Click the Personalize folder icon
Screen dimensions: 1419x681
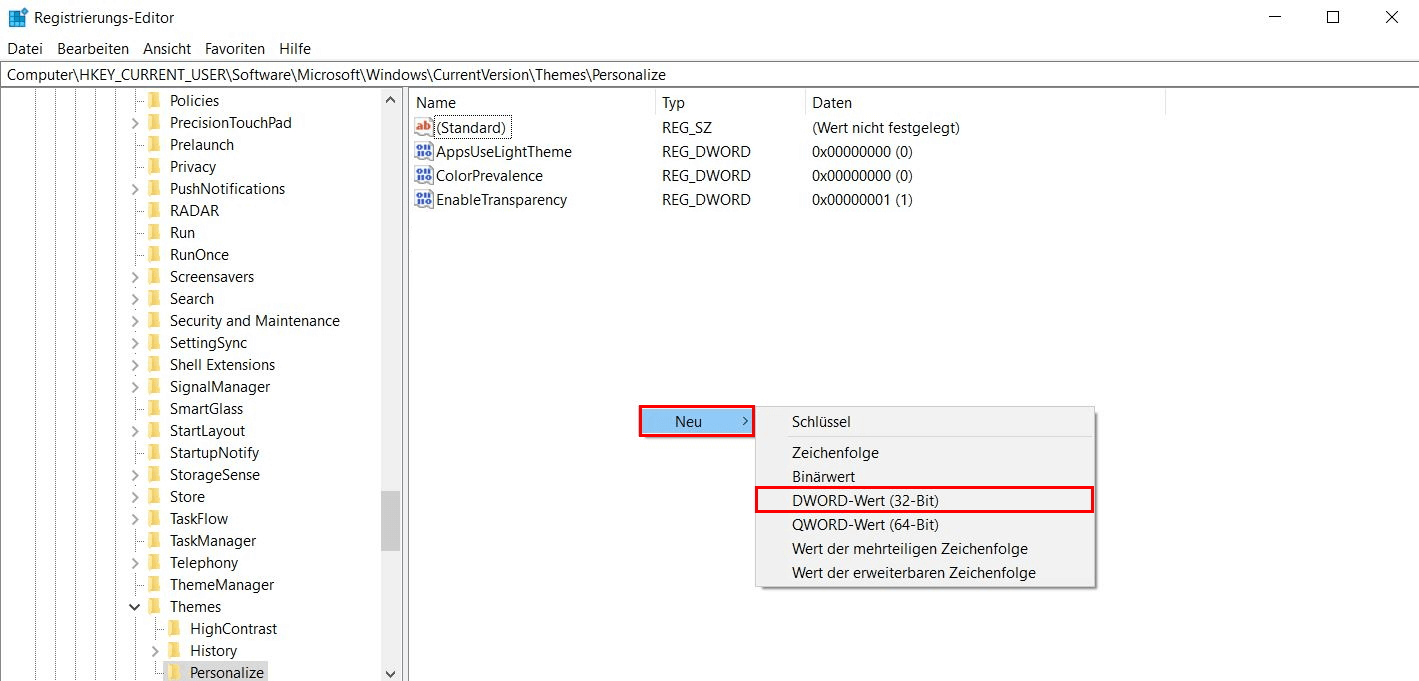(174, 672)
